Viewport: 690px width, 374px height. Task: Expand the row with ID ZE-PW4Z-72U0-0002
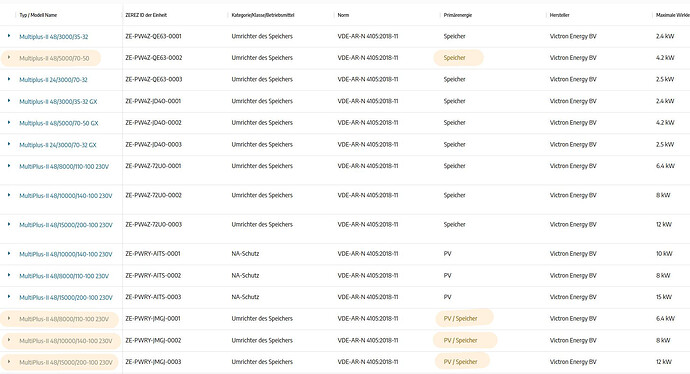click(9, 195)
